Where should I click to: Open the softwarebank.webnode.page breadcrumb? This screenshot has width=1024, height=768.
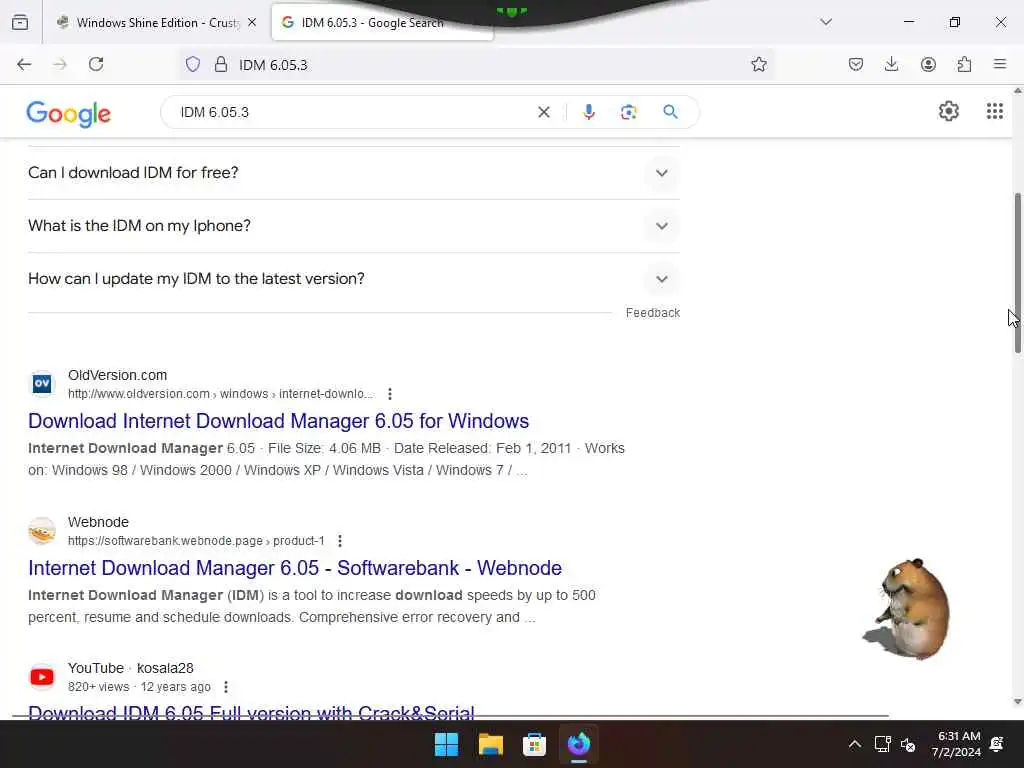click(196, 541)
